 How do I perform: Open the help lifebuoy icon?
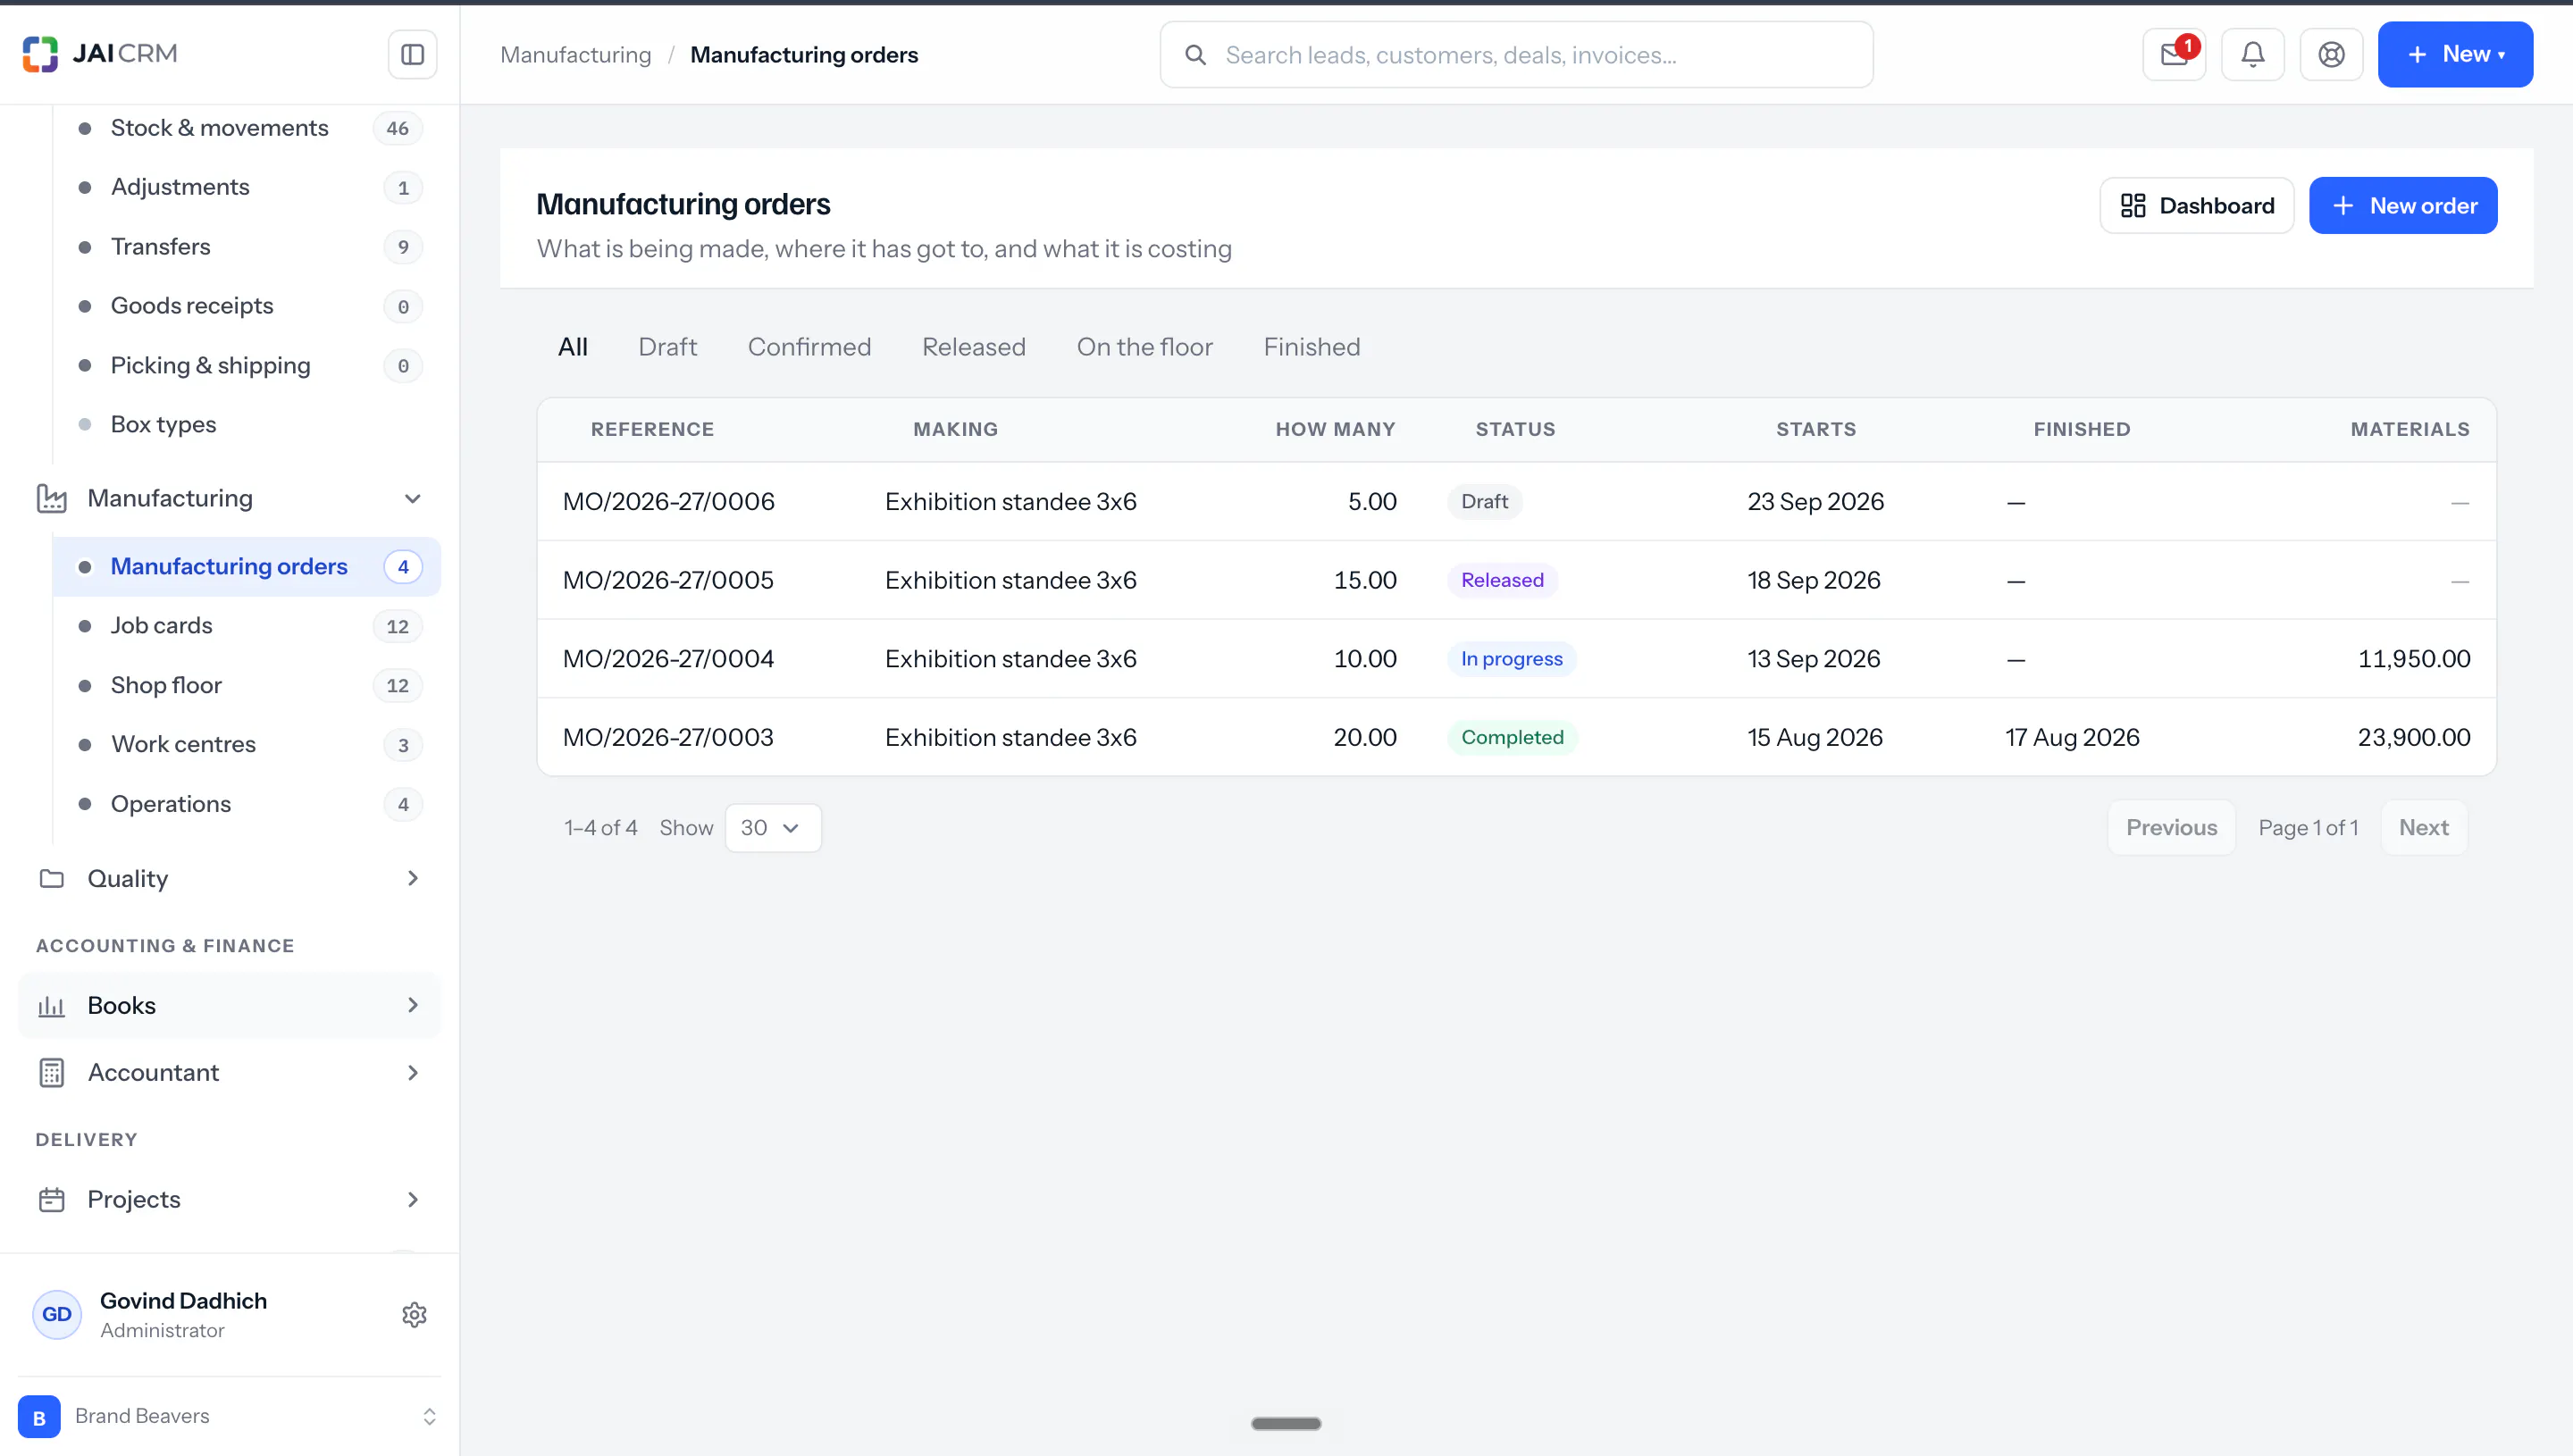tap(2331, 54)
